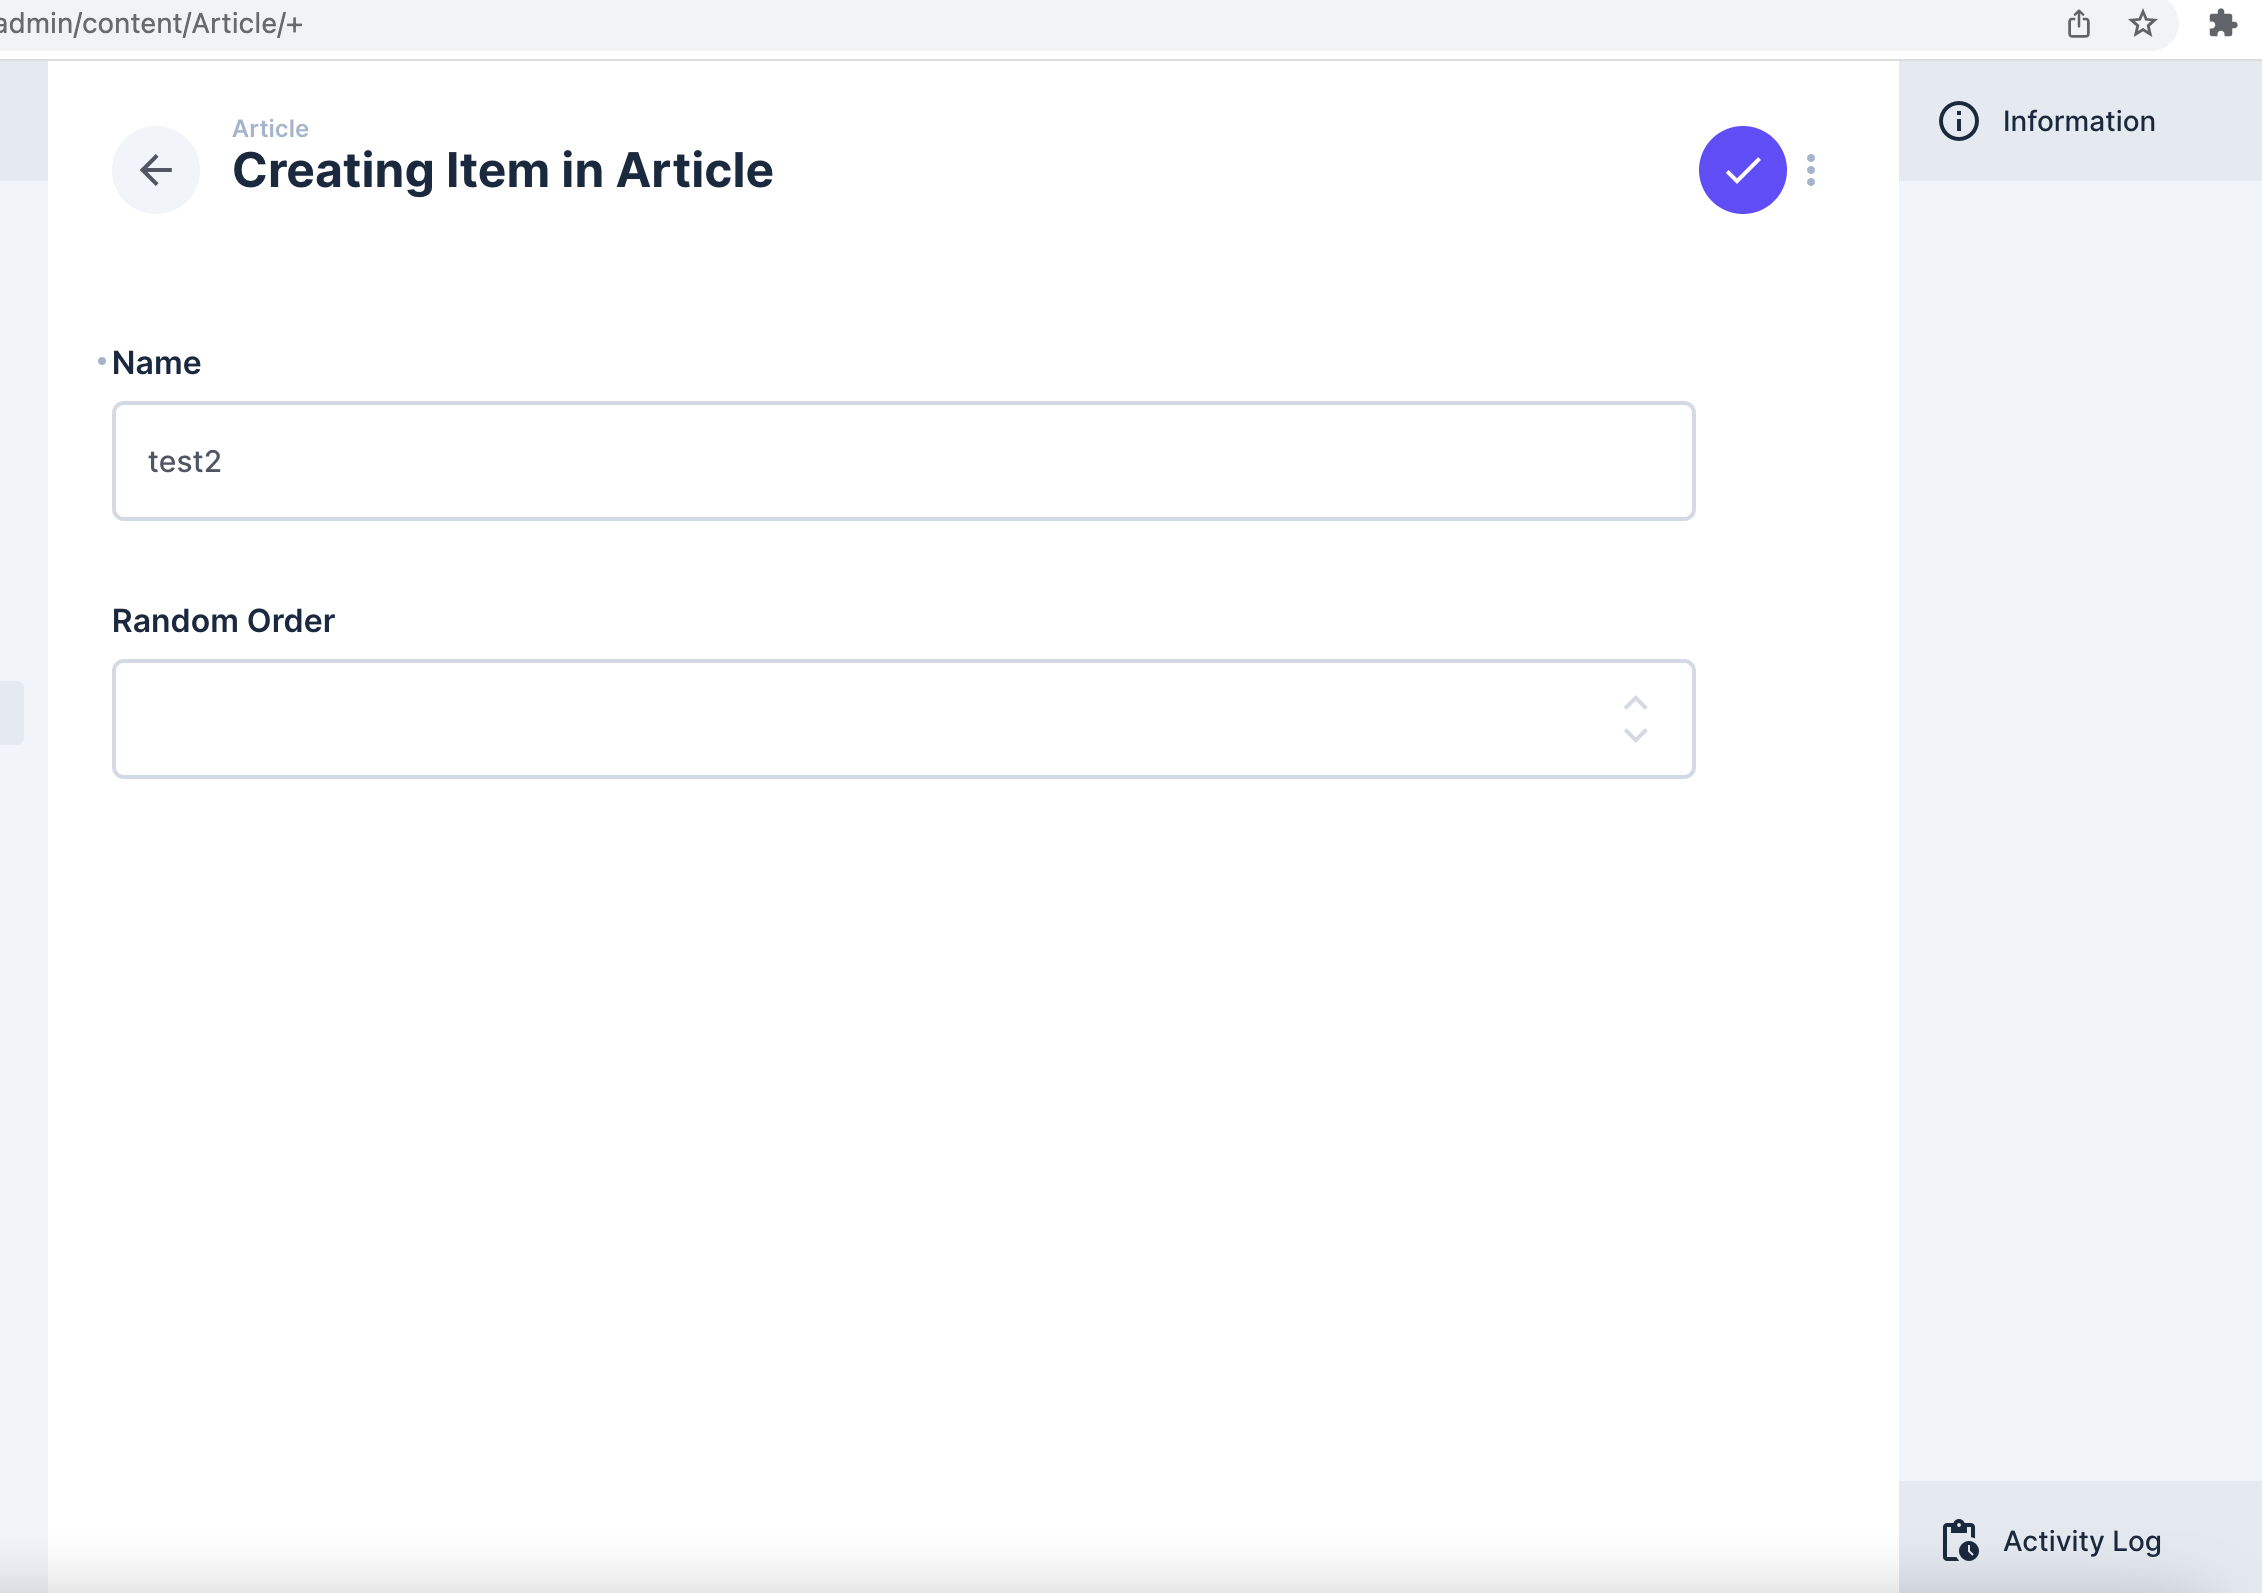Click the Activity Log label text

point(2081,1540)
